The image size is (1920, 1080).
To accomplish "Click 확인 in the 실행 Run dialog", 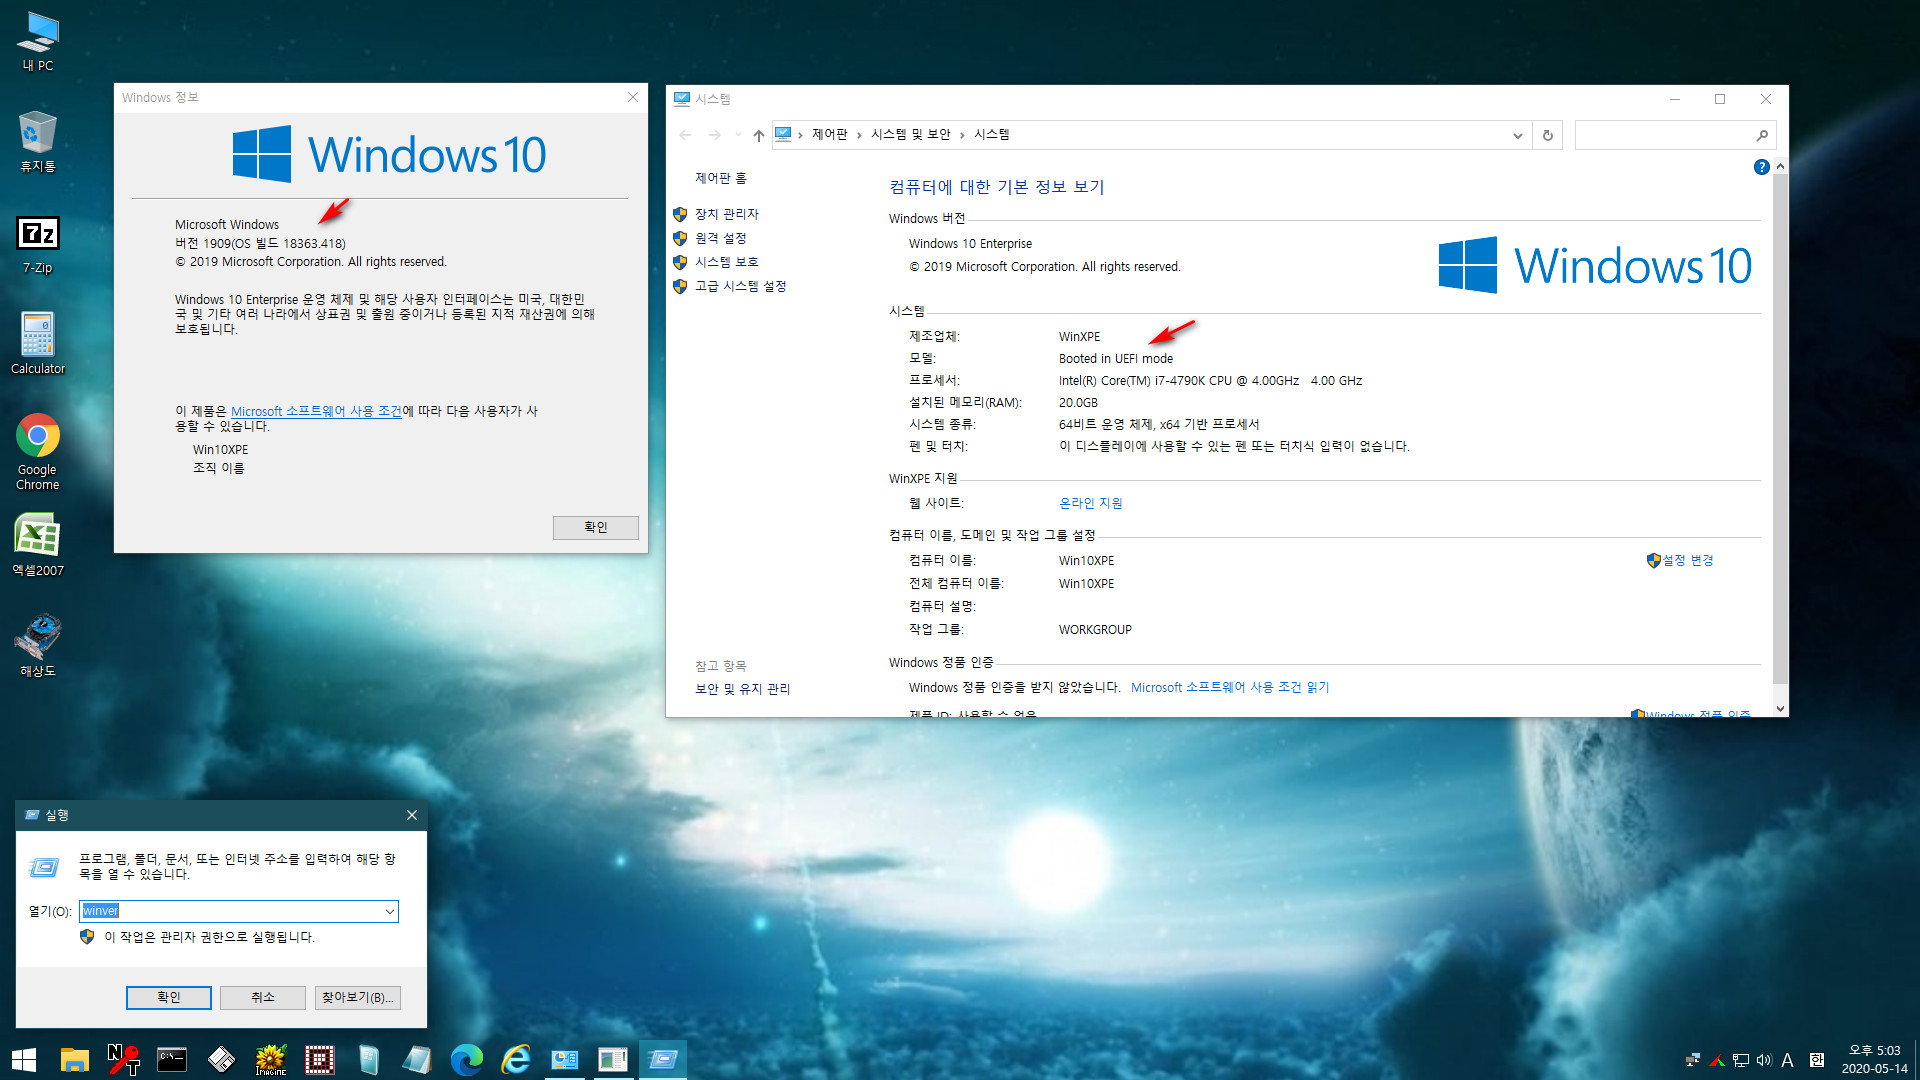I will pos(169,997).
